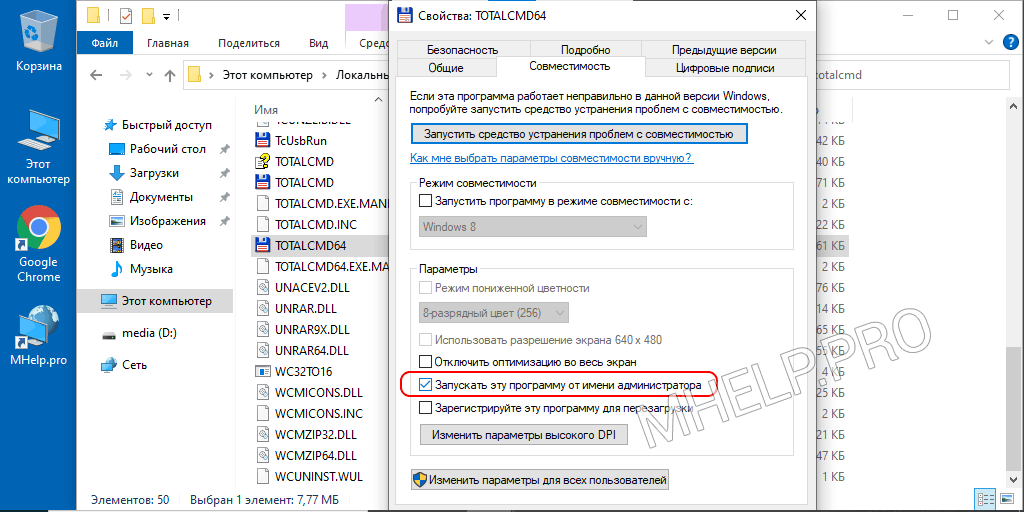Viewport: 1024px width, 512px height.
Task: Open Видео in the navigation pane
Action: pos(146,245)
